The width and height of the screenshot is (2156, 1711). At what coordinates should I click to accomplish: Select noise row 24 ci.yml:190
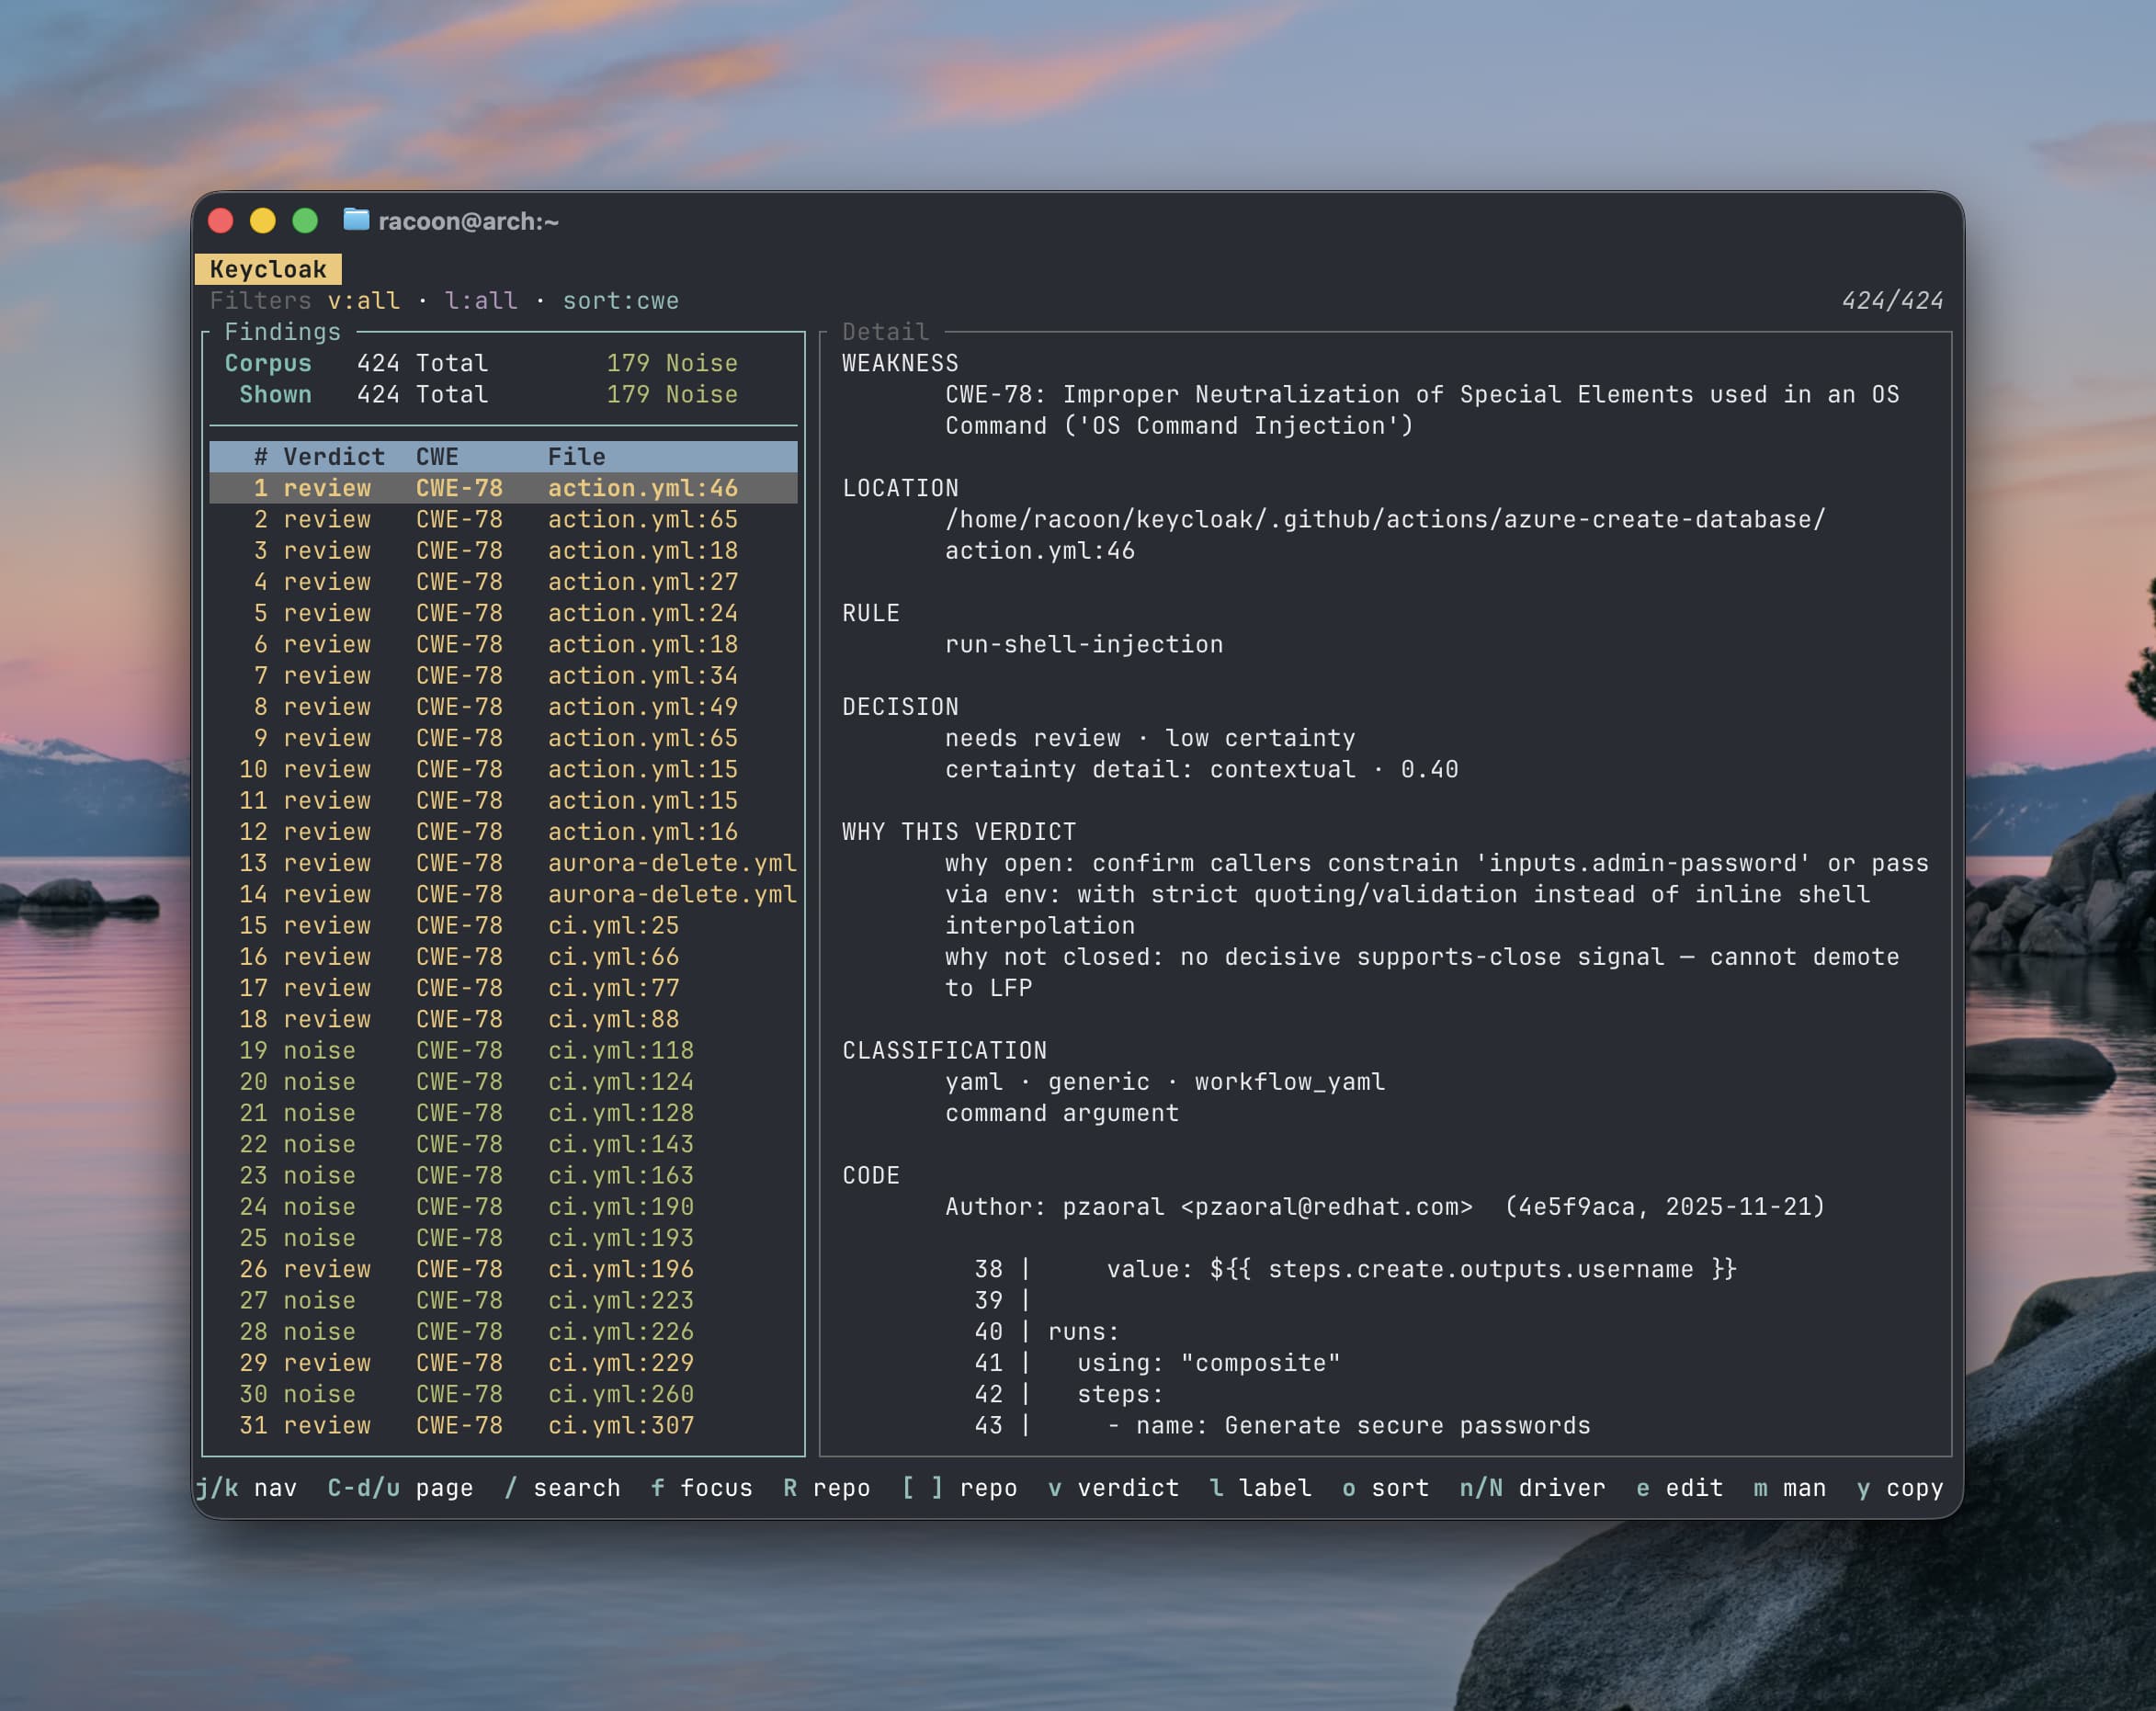pos(503,1207)
